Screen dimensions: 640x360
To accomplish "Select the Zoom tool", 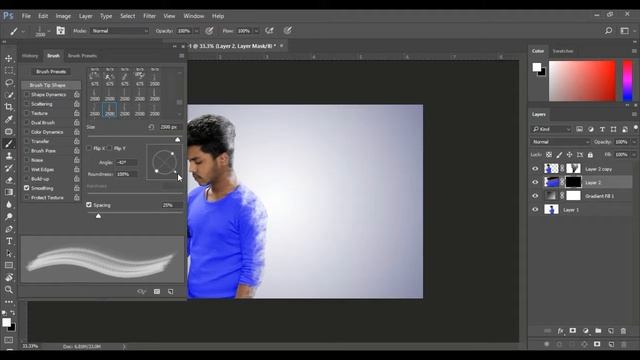I will click(x=9, y=290).
